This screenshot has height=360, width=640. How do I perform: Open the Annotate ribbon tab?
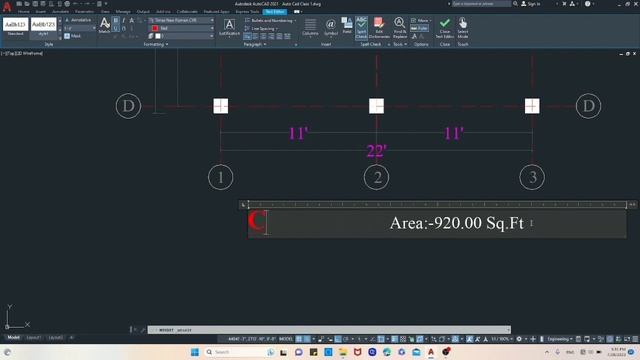tap(60, 11)
